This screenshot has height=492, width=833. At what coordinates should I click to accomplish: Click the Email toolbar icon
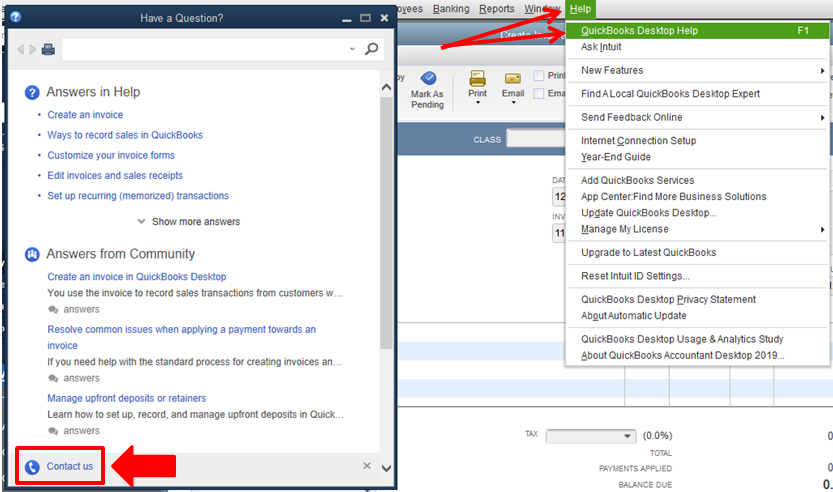(513, 79)
